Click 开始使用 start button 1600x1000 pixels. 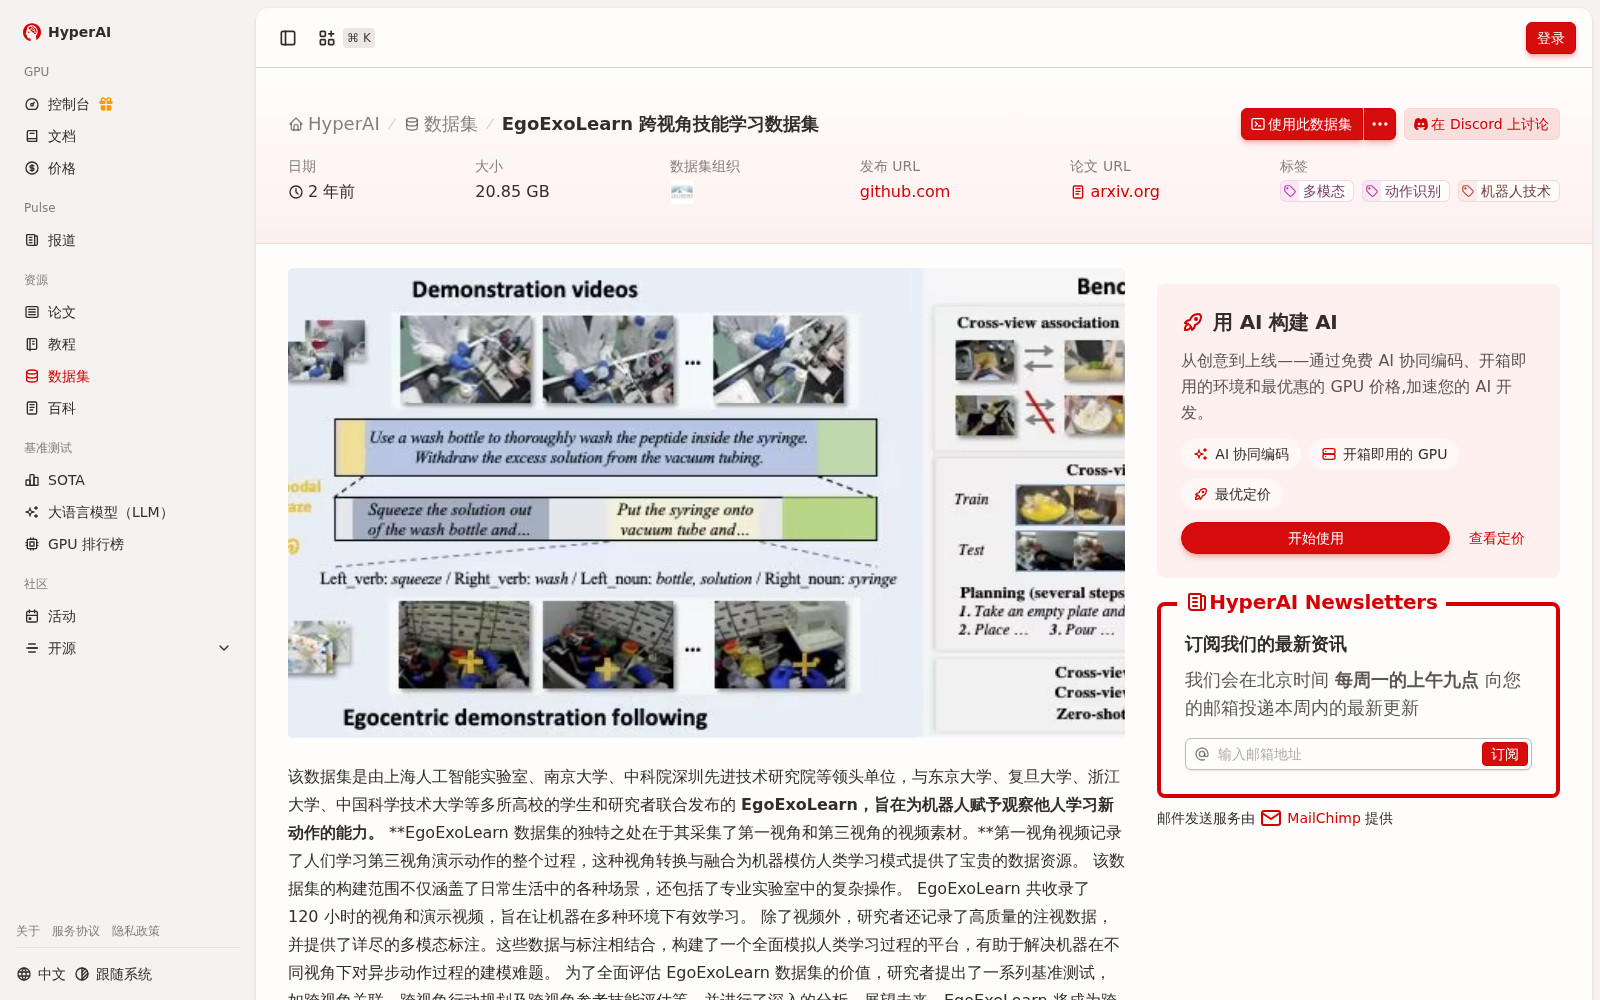pyautogui.click(x=1315, y=538)
